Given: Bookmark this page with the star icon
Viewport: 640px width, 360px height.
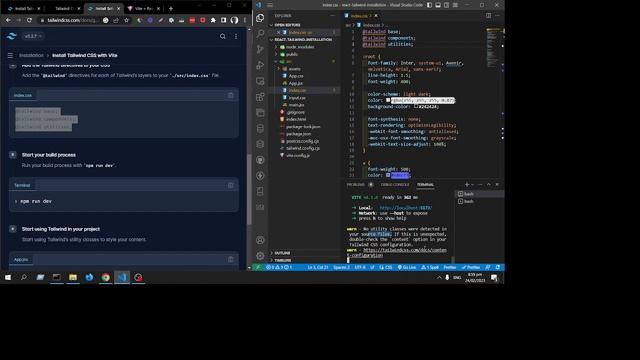Looking at the screenshot, I should pyautogui.click(x=127, y=20).
